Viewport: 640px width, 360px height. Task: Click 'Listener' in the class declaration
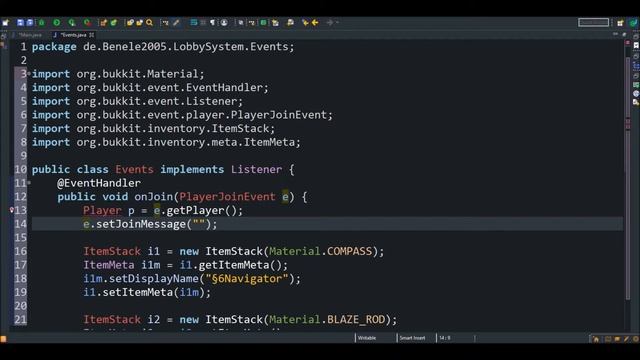pos(256,169)
